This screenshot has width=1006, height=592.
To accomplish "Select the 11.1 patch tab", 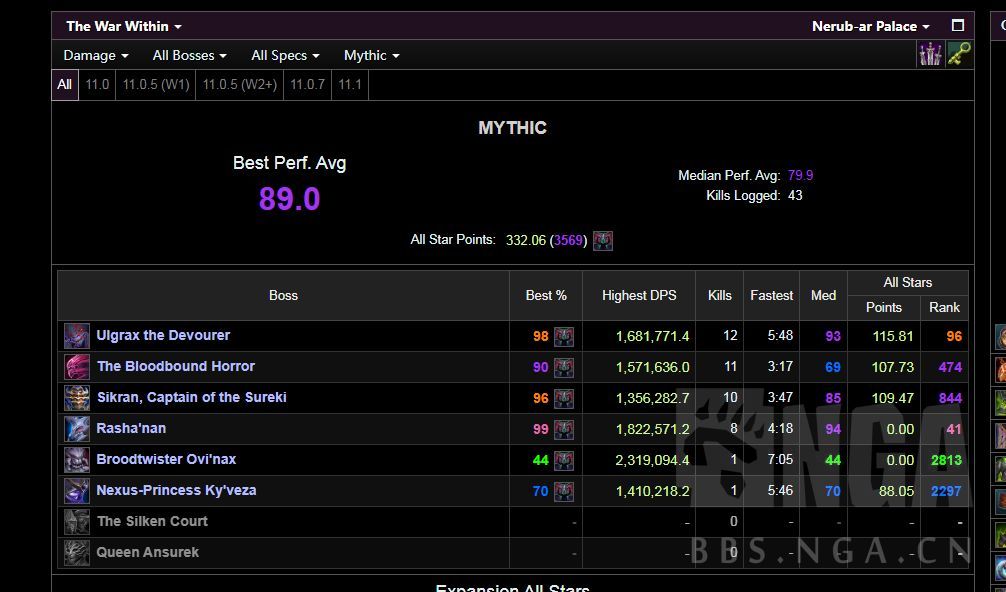I will click(350, 85).
